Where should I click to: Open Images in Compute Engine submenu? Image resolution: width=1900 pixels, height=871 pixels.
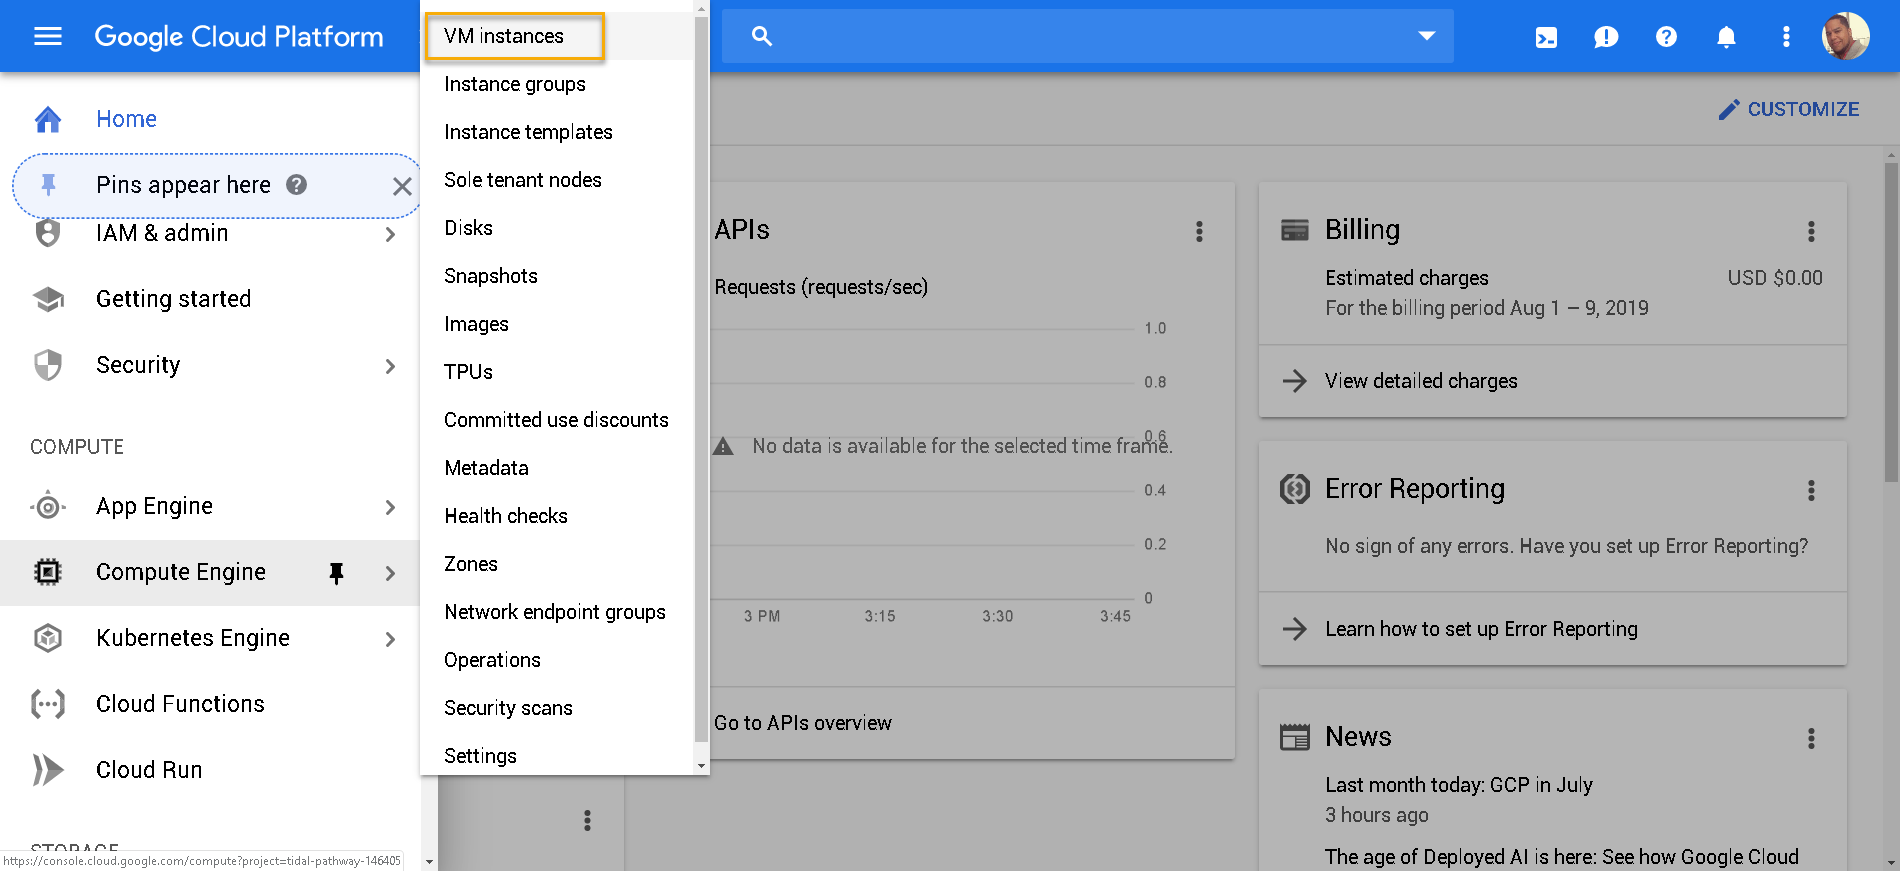pyautogui.click(x=556, y=324)
